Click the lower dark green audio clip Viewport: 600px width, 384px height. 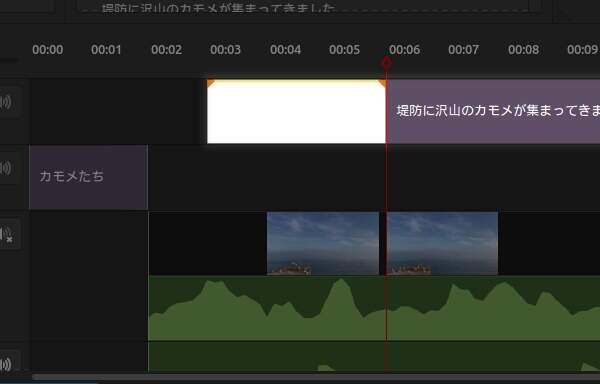click(374, 356)
